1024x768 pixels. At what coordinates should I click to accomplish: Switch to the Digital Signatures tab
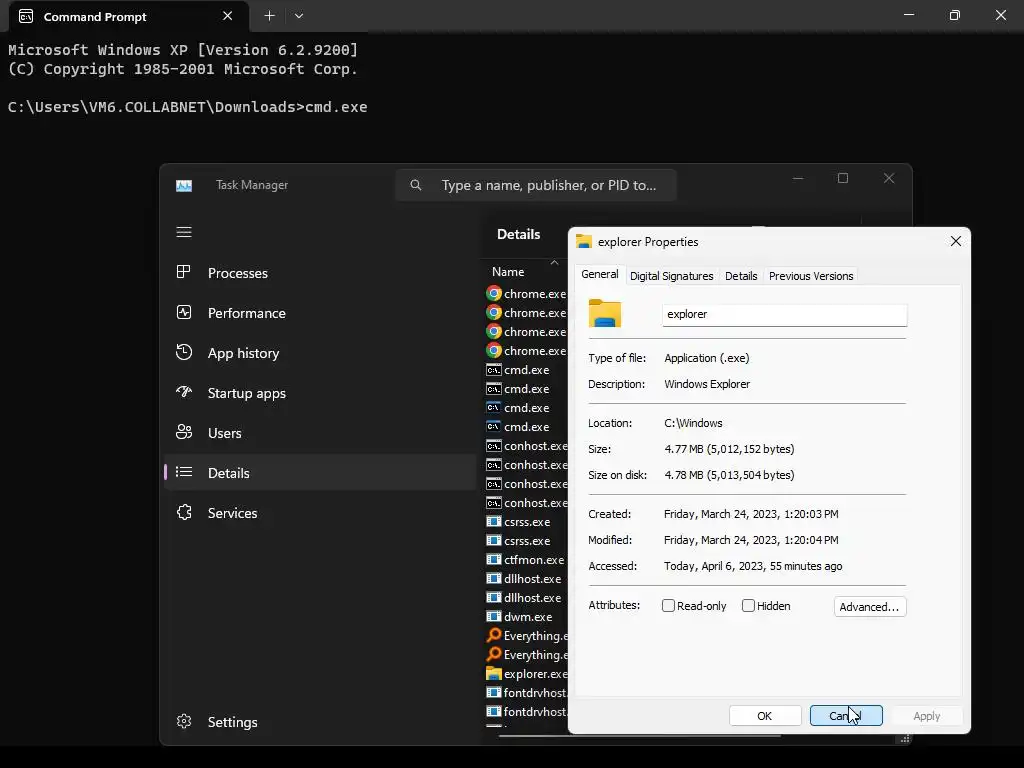pos(671,276)
